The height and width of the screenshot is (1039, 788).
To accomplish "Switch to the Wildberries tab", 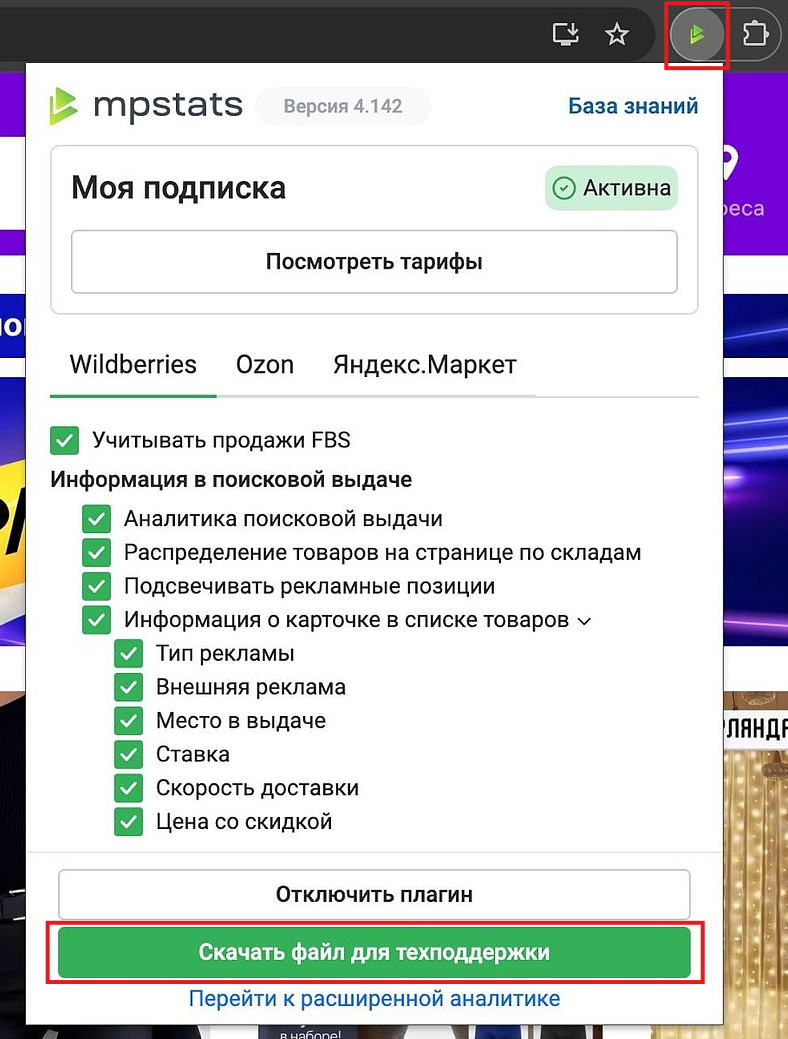I will pyautogui.click(x=133, y=364).
